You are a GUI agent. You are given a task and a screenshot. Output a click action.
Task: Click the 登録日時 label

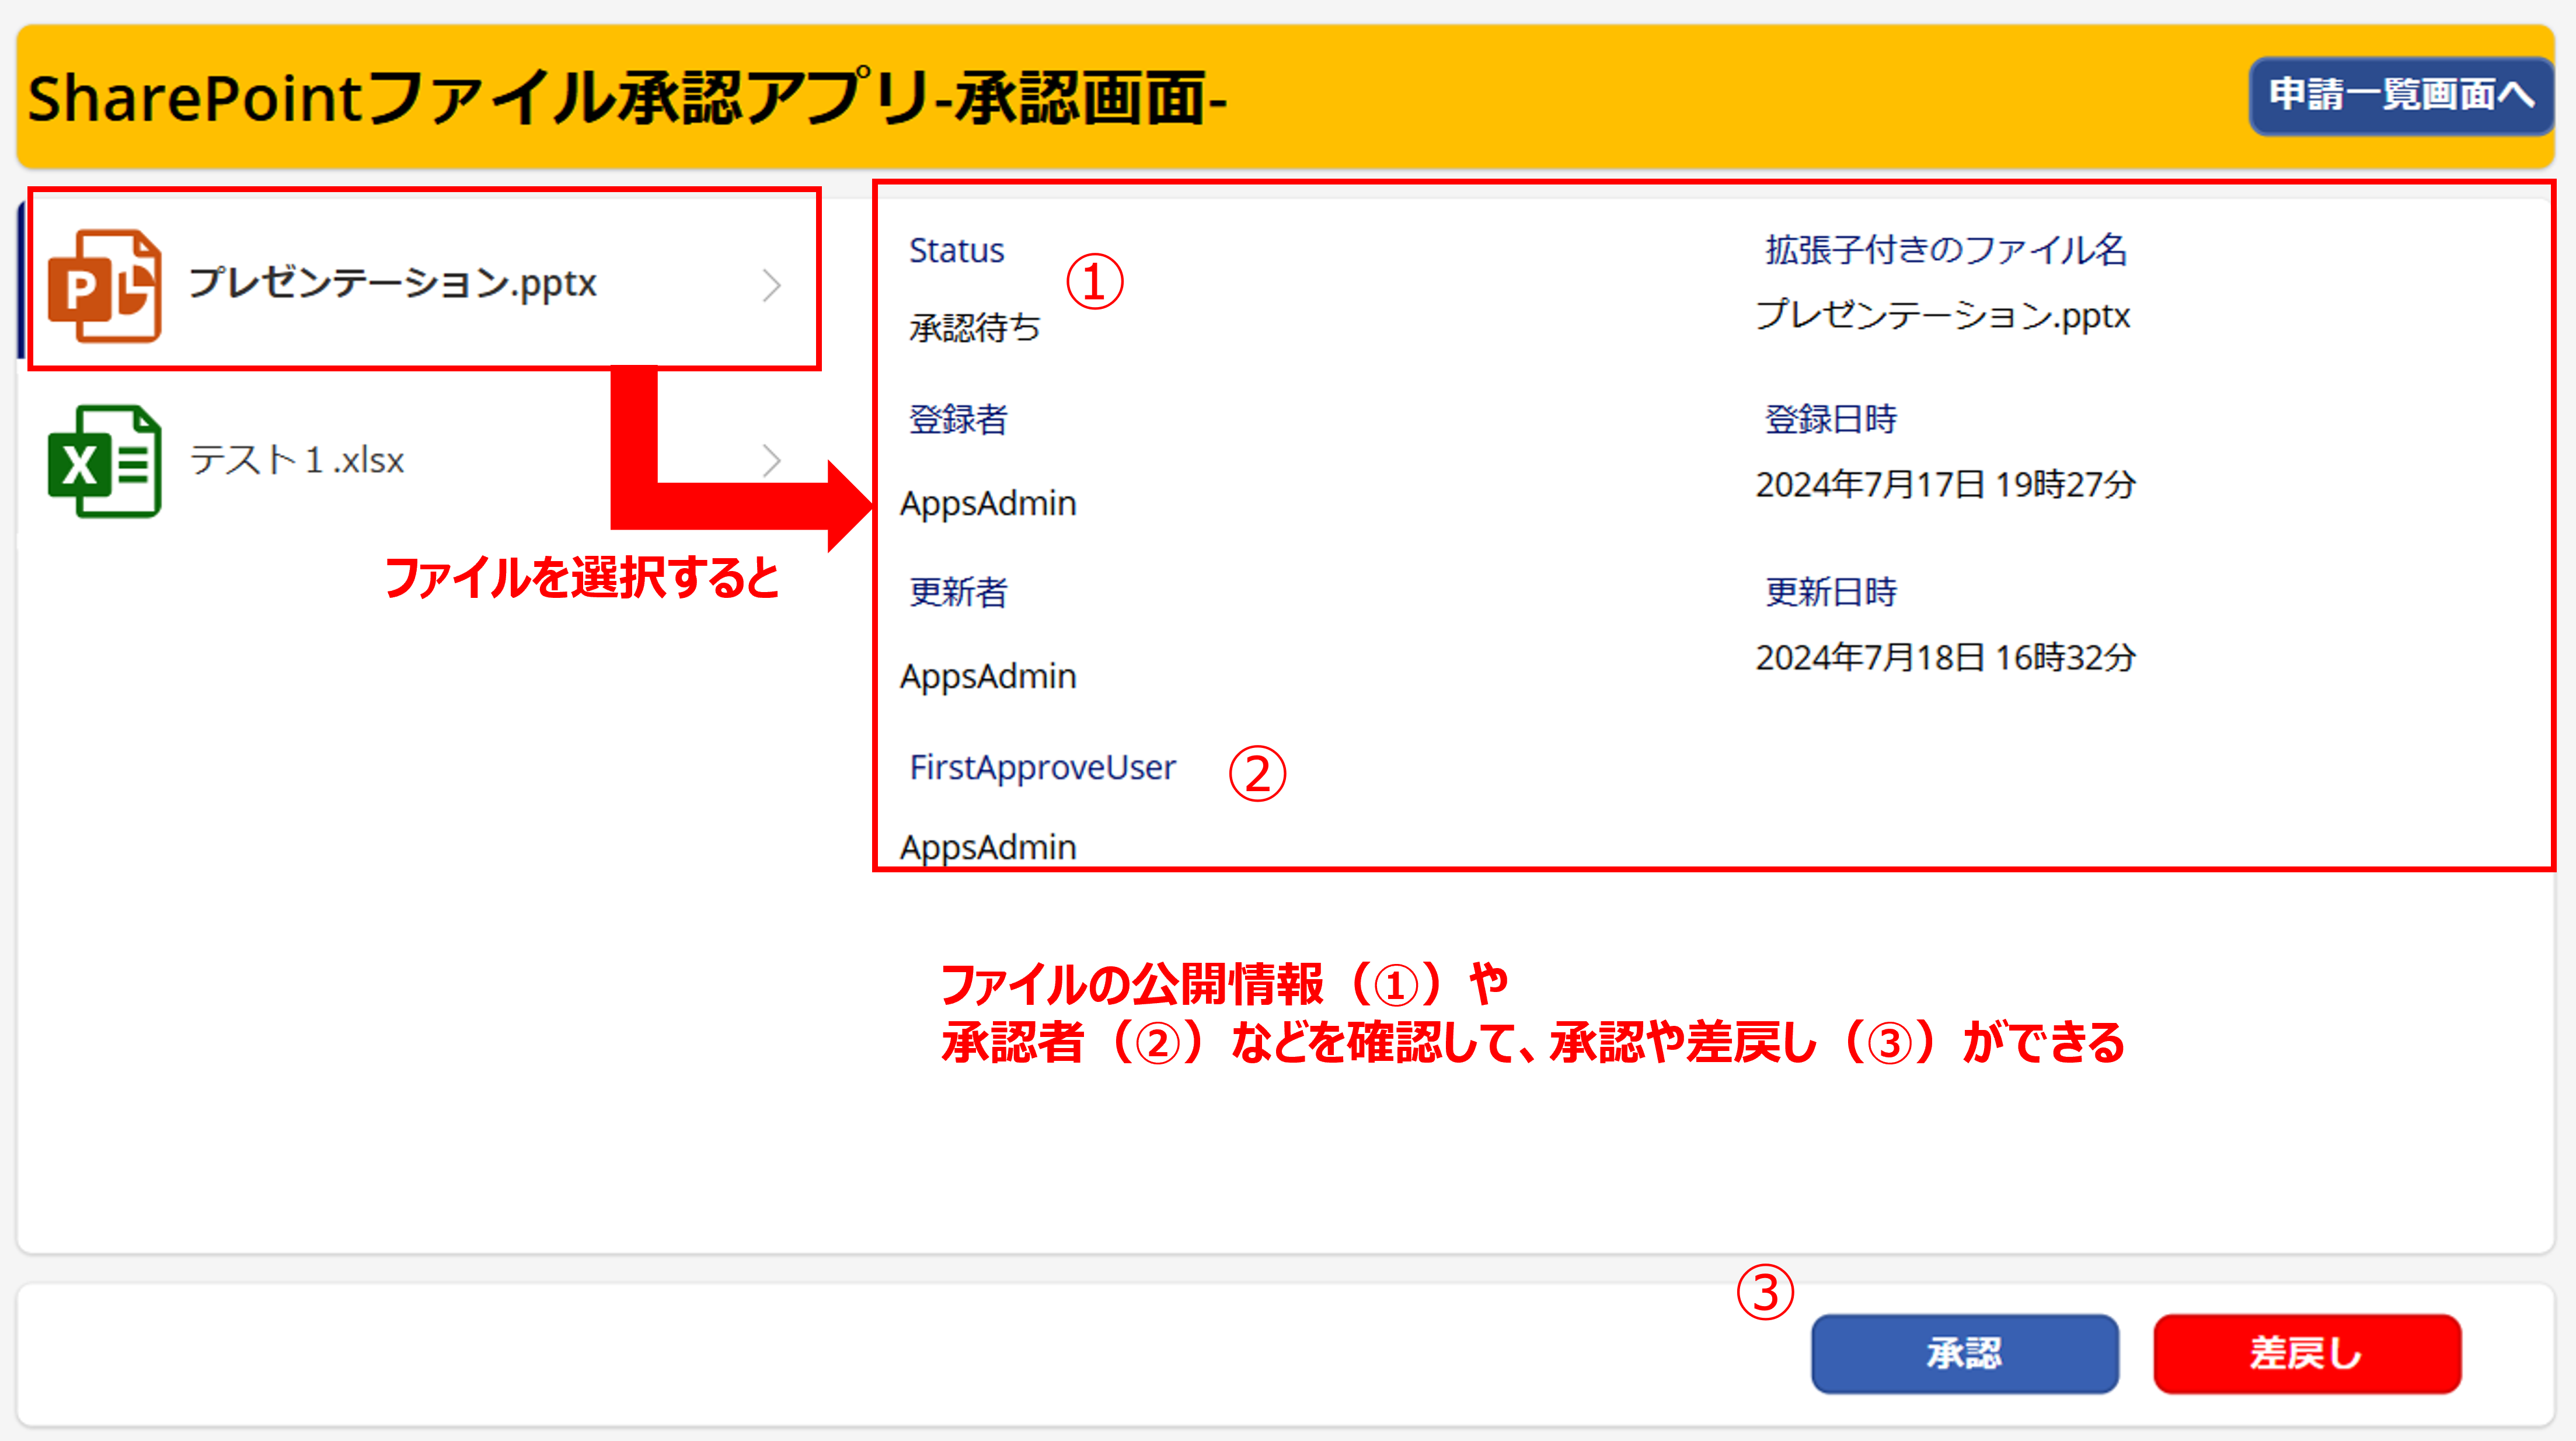[1831, 419]
